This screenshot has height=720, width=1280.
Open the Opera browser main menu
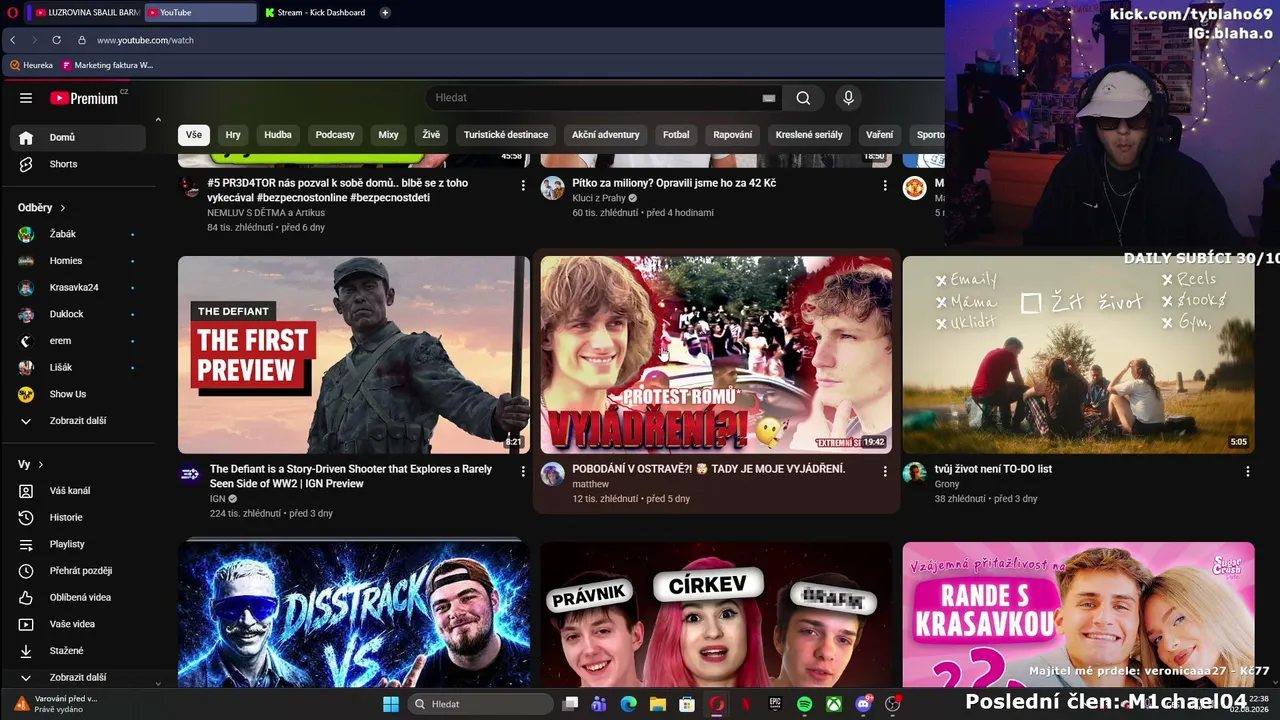(10, 13)
